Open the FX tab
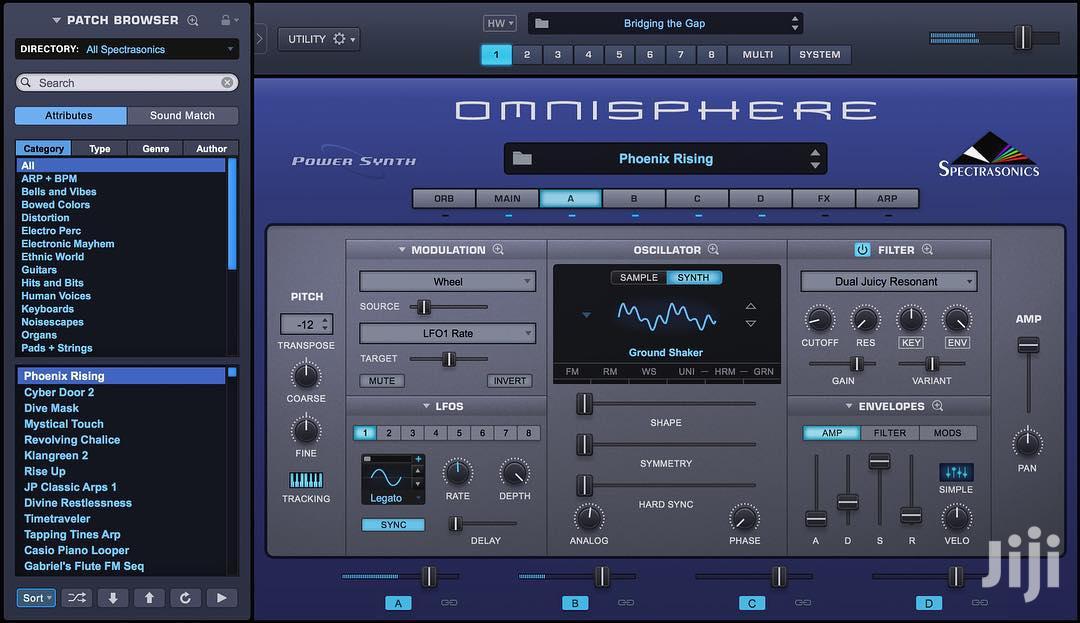This screenshot has width=1080, height=623. pyautogui.click(x=824, y=198)
